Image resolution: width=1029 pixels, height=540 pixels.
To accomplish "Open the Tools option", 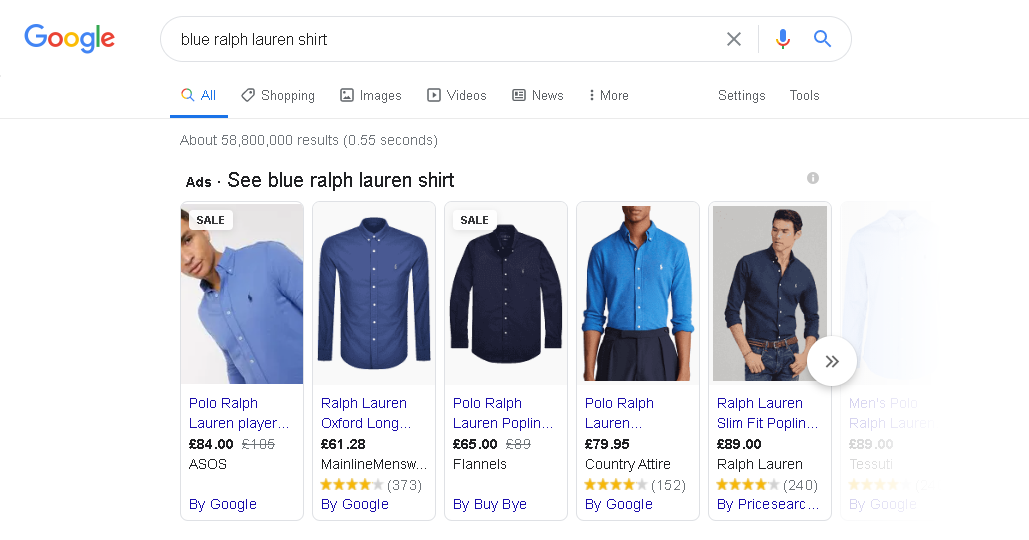I will [804, 96].
